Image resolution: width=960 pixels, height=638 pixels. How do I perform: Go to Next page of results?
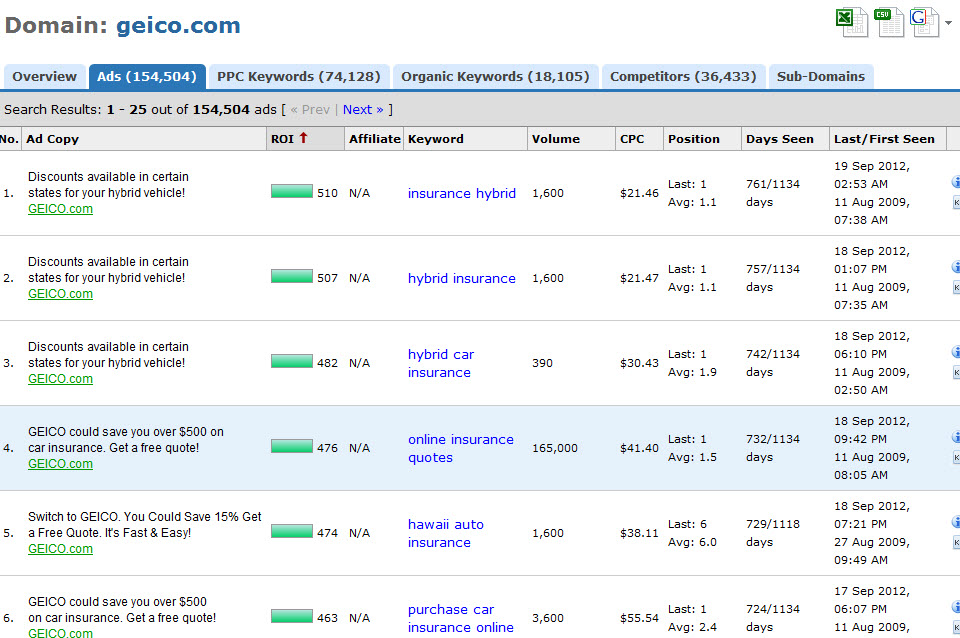pyautogui.click(x=363, y=110)
